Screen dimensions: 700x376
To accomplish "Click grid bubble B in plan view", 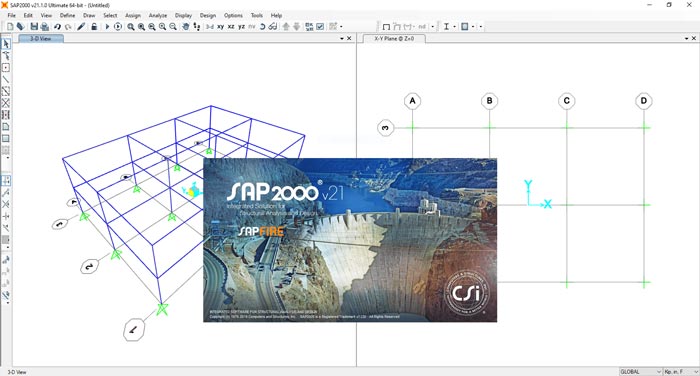I will coord(489,101).
